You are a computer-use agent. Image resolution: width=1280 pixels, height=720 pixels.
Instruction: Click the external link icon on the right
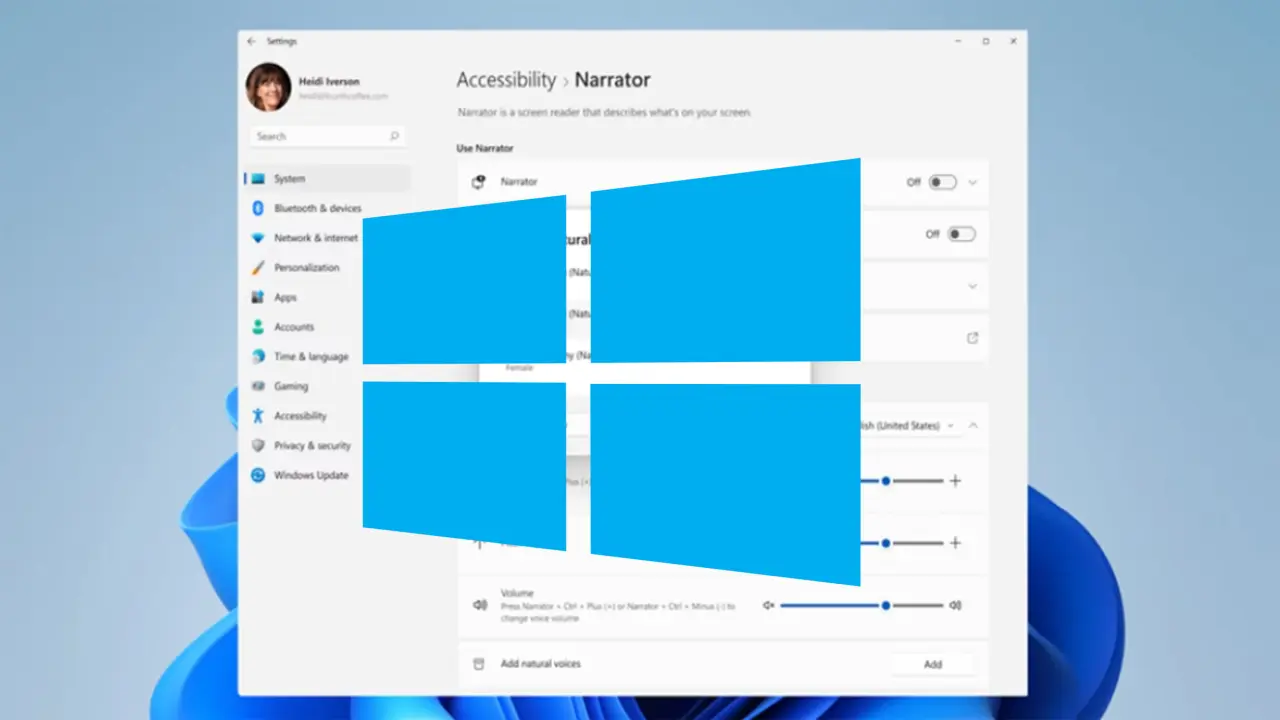(972, 338)
